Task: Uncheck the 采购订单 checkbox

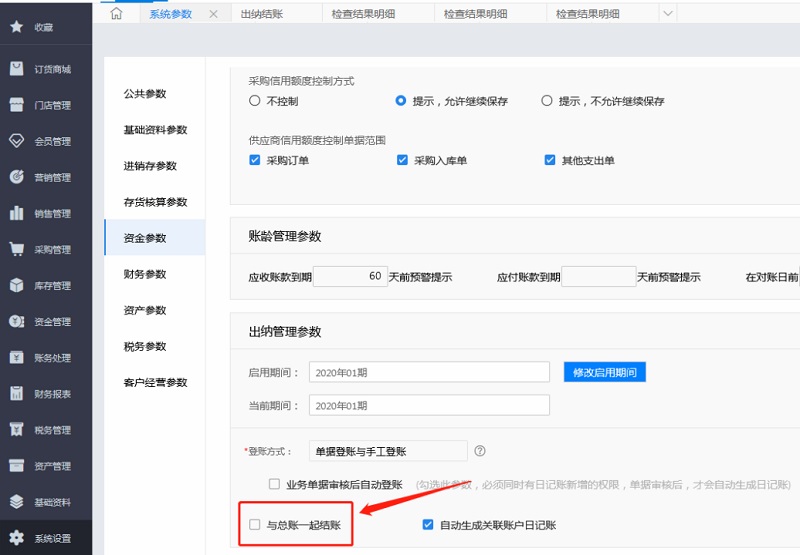Action: point(255,160)
